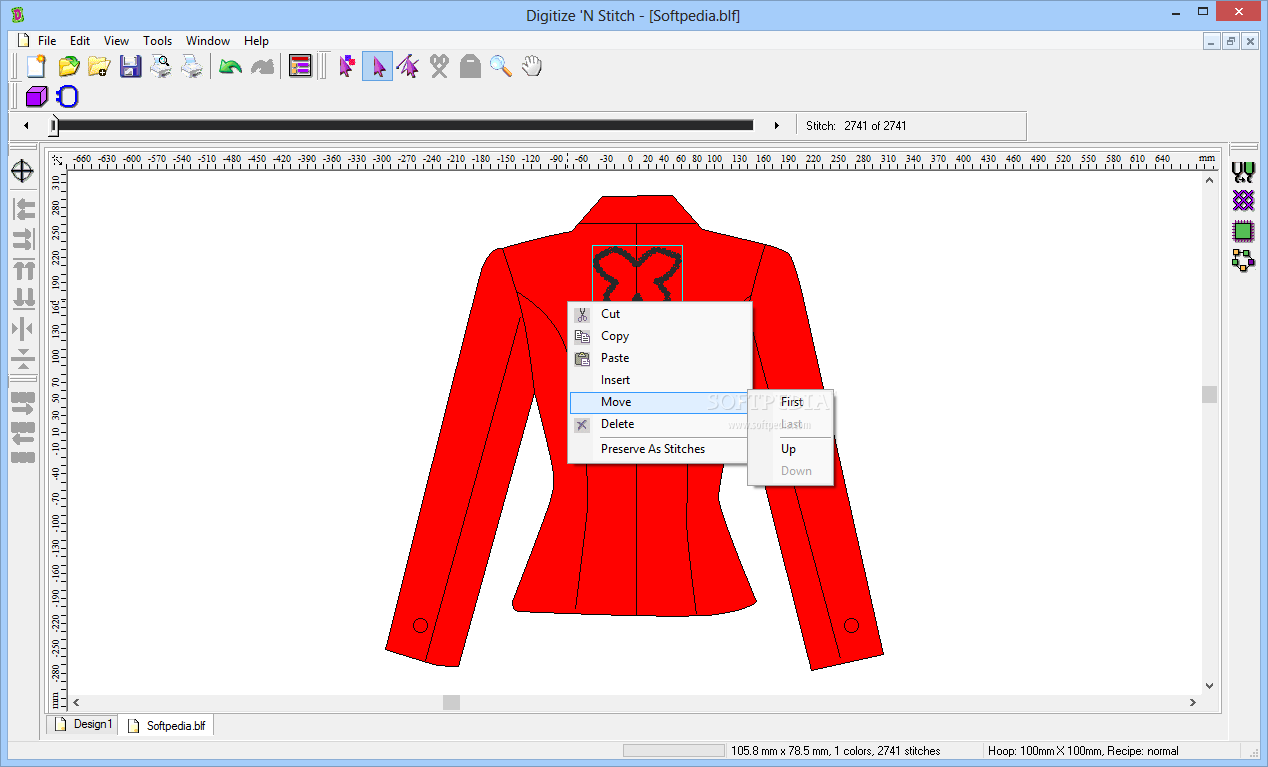Image resolution: width=1268 pixels, height=767 pixels.
Task: Open the View menu
Action: coord(117,41)
